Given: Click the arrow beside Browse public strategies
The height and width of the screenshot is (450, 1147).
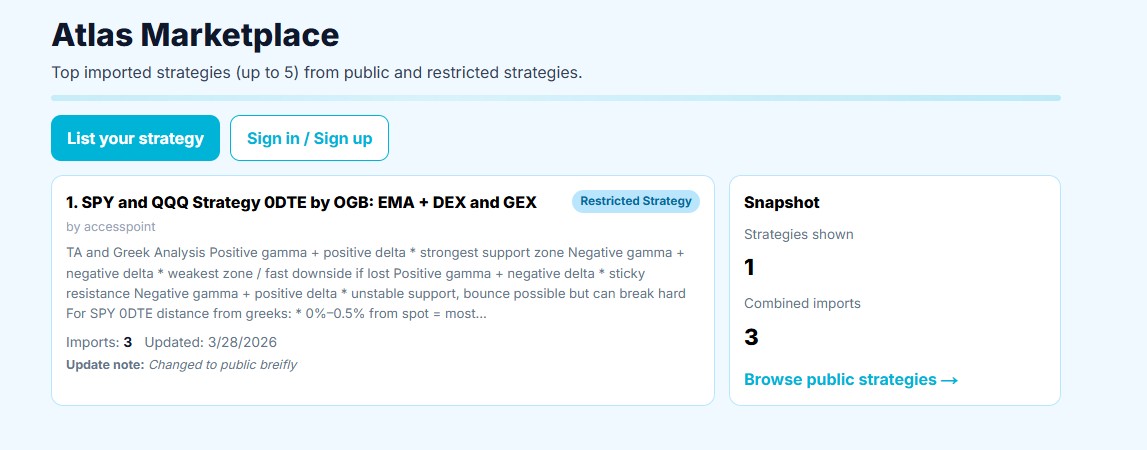Looking at the screenshot, I should (950, 380).
